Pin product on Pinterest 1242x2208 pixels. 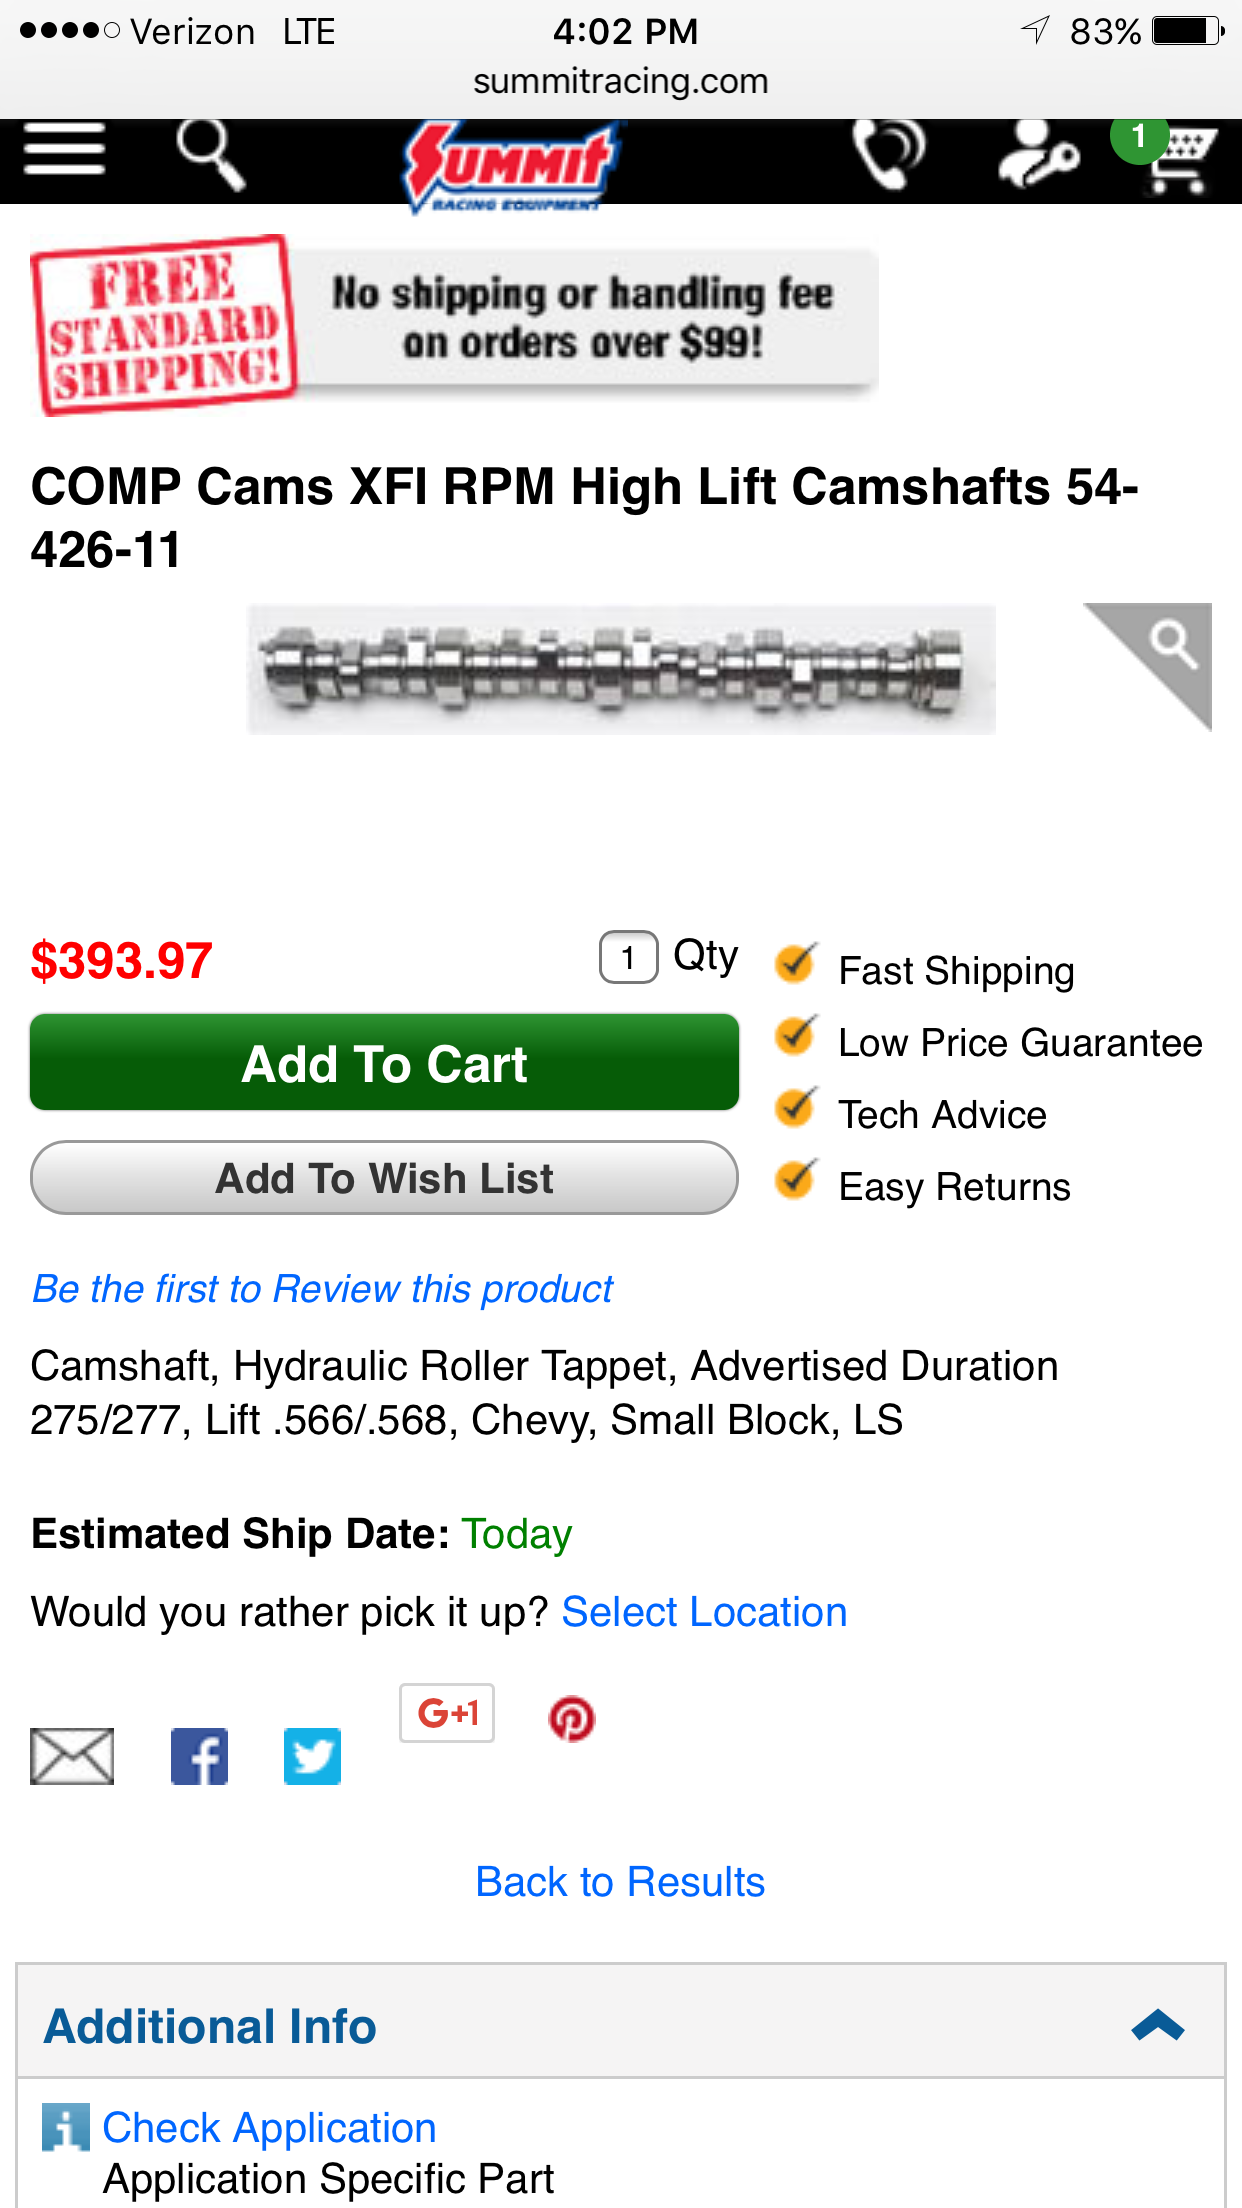tap(572, 1719)
